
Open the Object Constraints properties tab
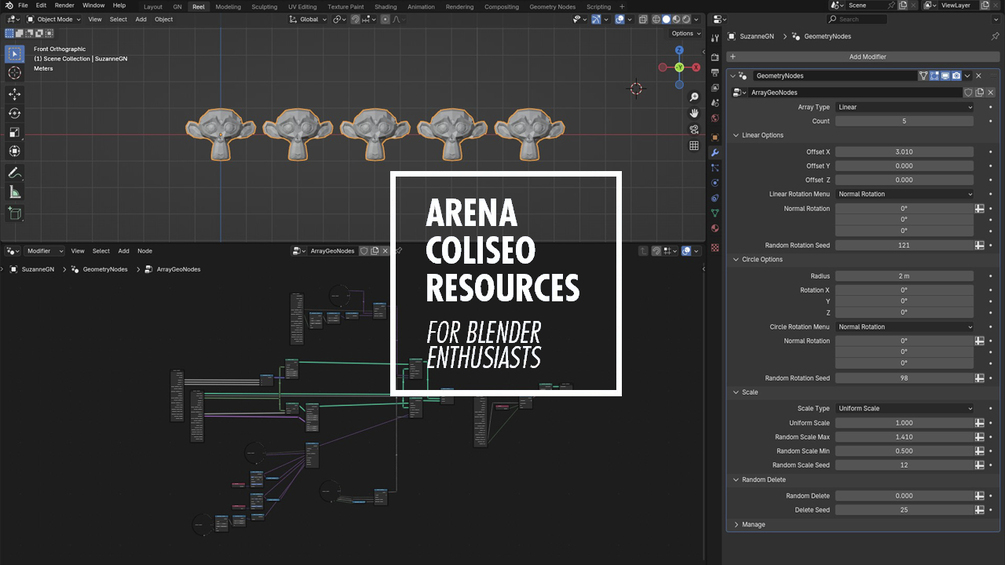tap(715, 198)
